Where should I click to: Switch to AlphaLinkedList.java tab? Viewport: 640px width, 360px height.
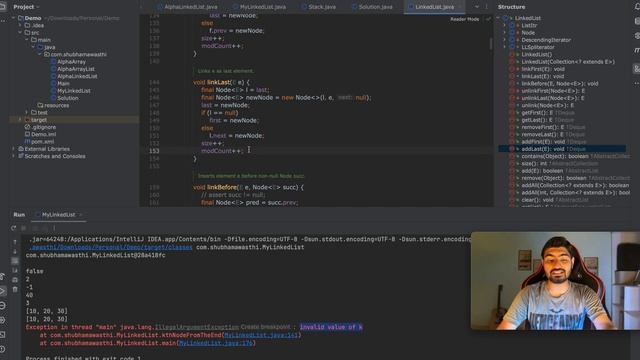pyautogui.click(x=187, y=7)
